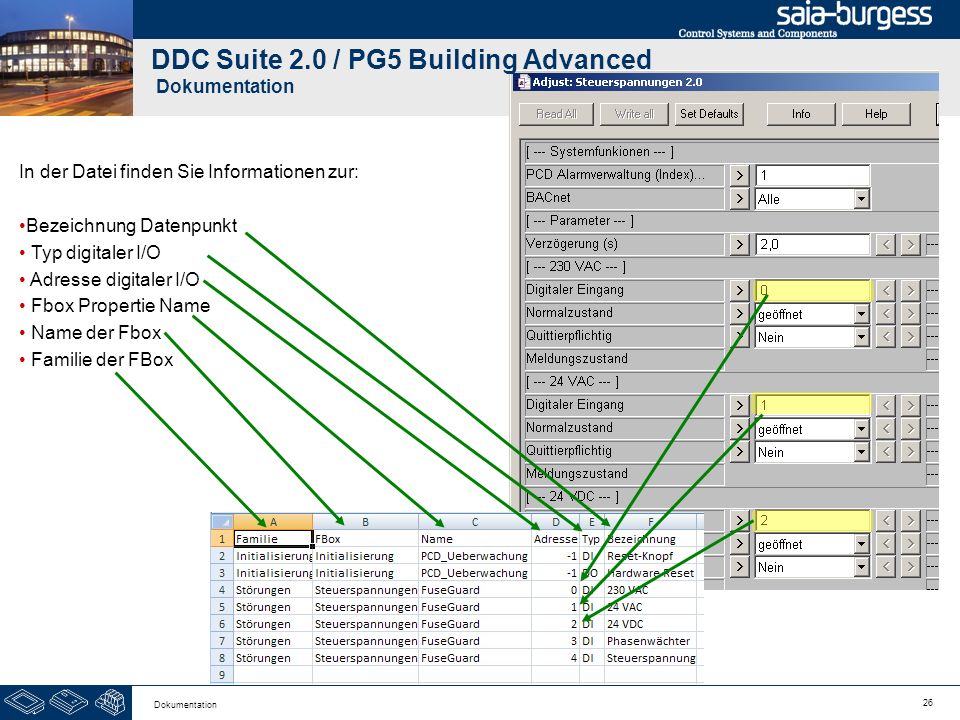Image resolution: width=960 pixels, height=720 pixels.
Task: Click the far-right > stepper in the Verzögerung row
Action: (910, 245)
